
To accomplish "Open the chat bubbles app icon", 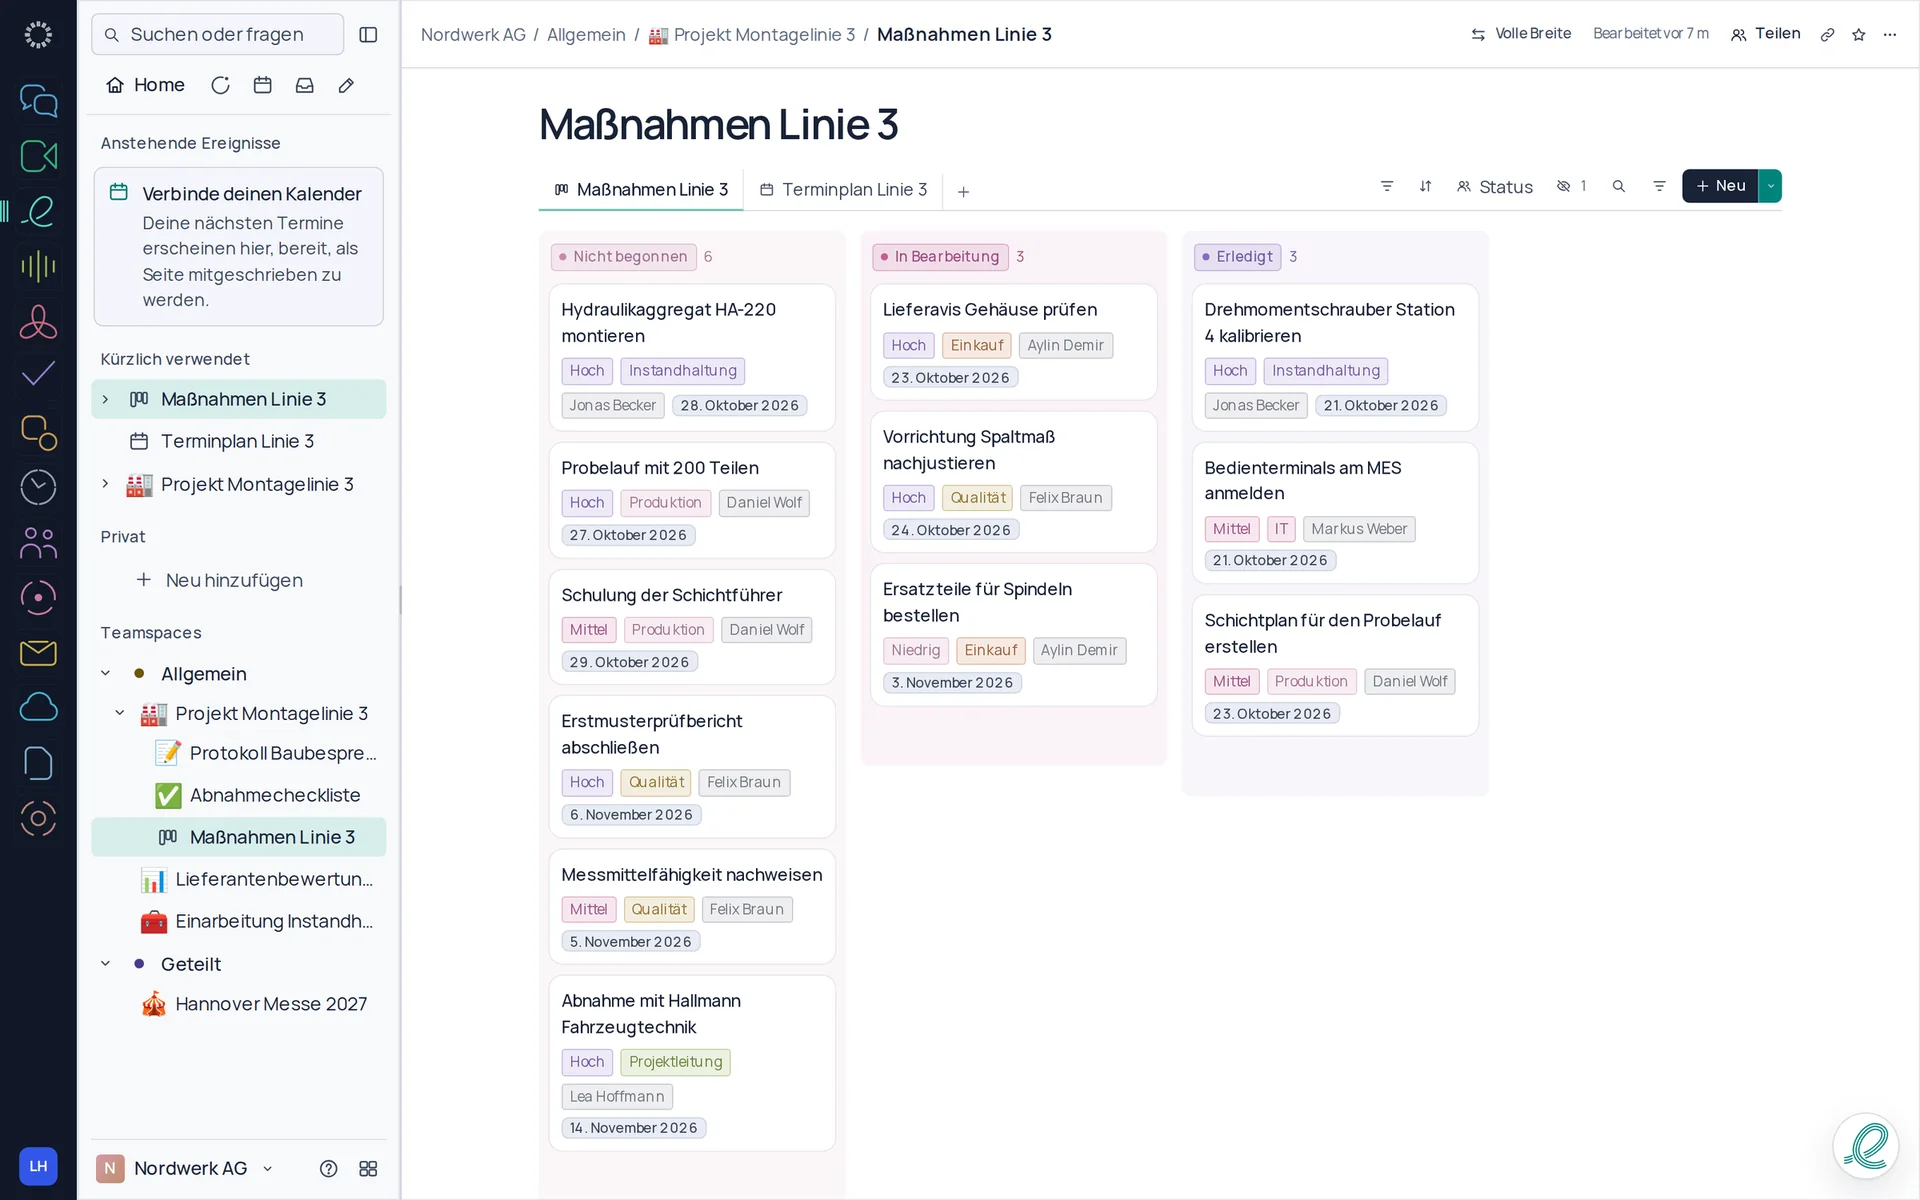I will pyautogui.click(x=38, y=100).
